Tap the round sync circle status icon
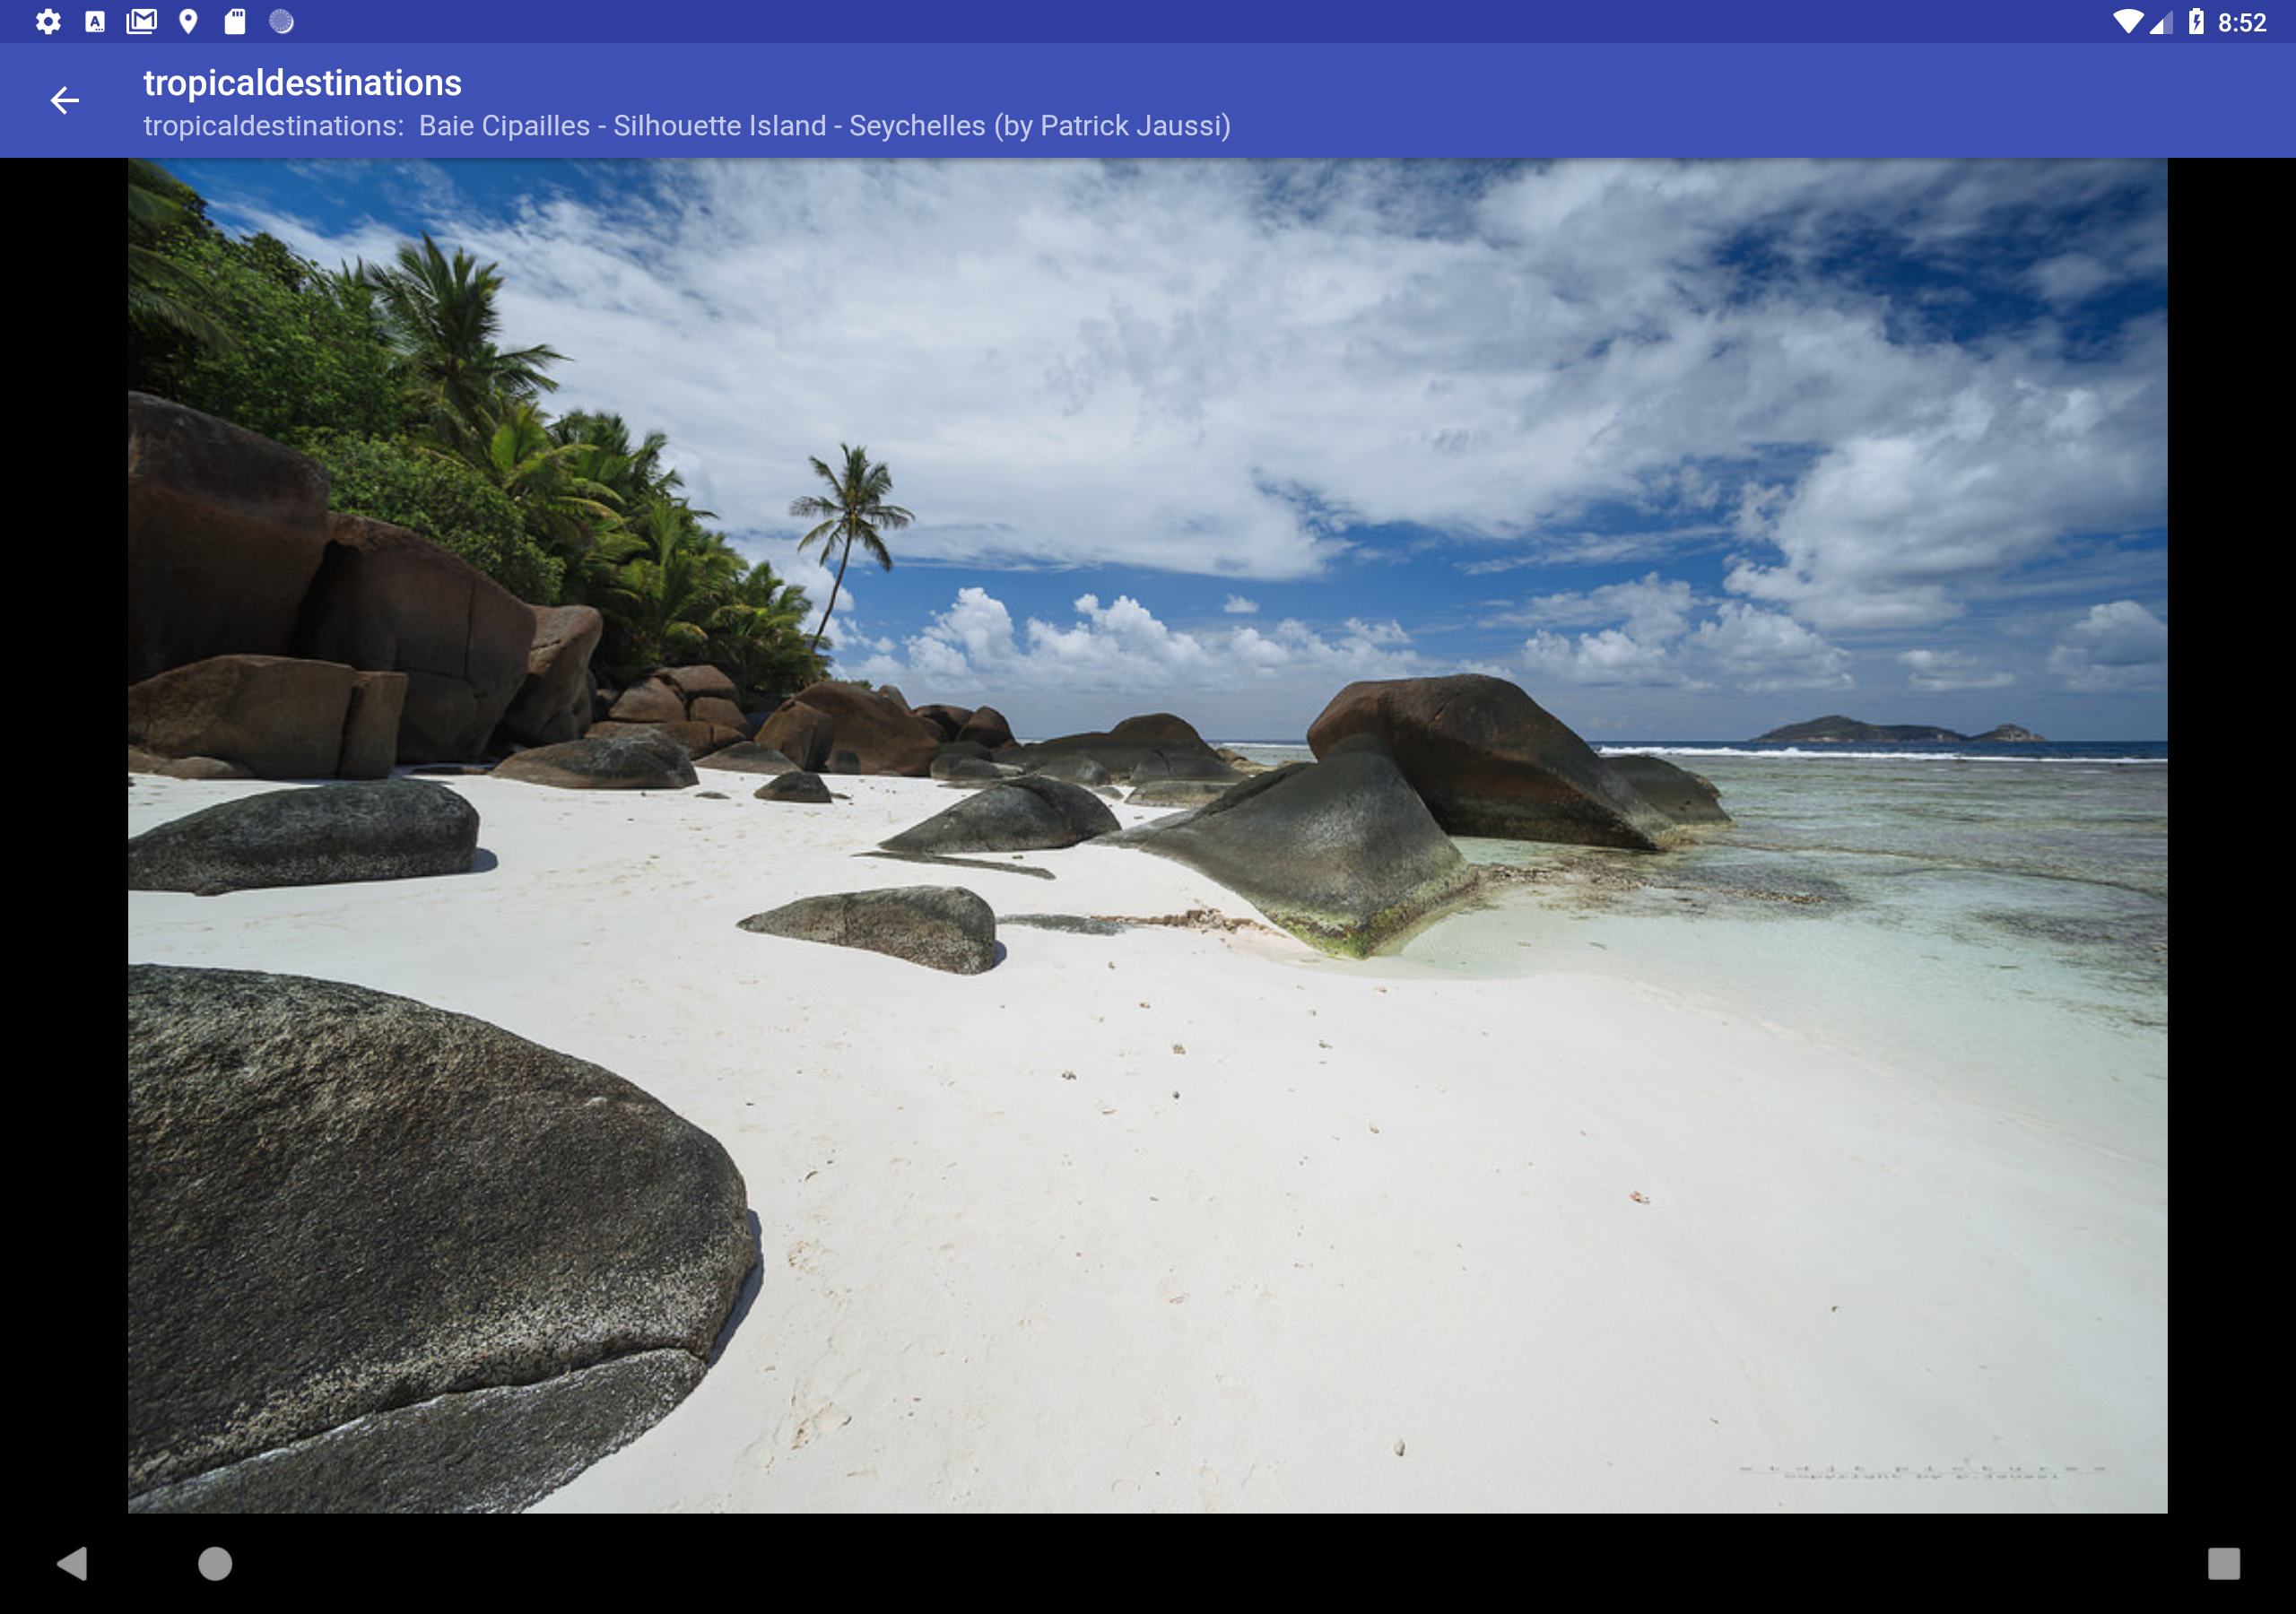 pos(281,22)
